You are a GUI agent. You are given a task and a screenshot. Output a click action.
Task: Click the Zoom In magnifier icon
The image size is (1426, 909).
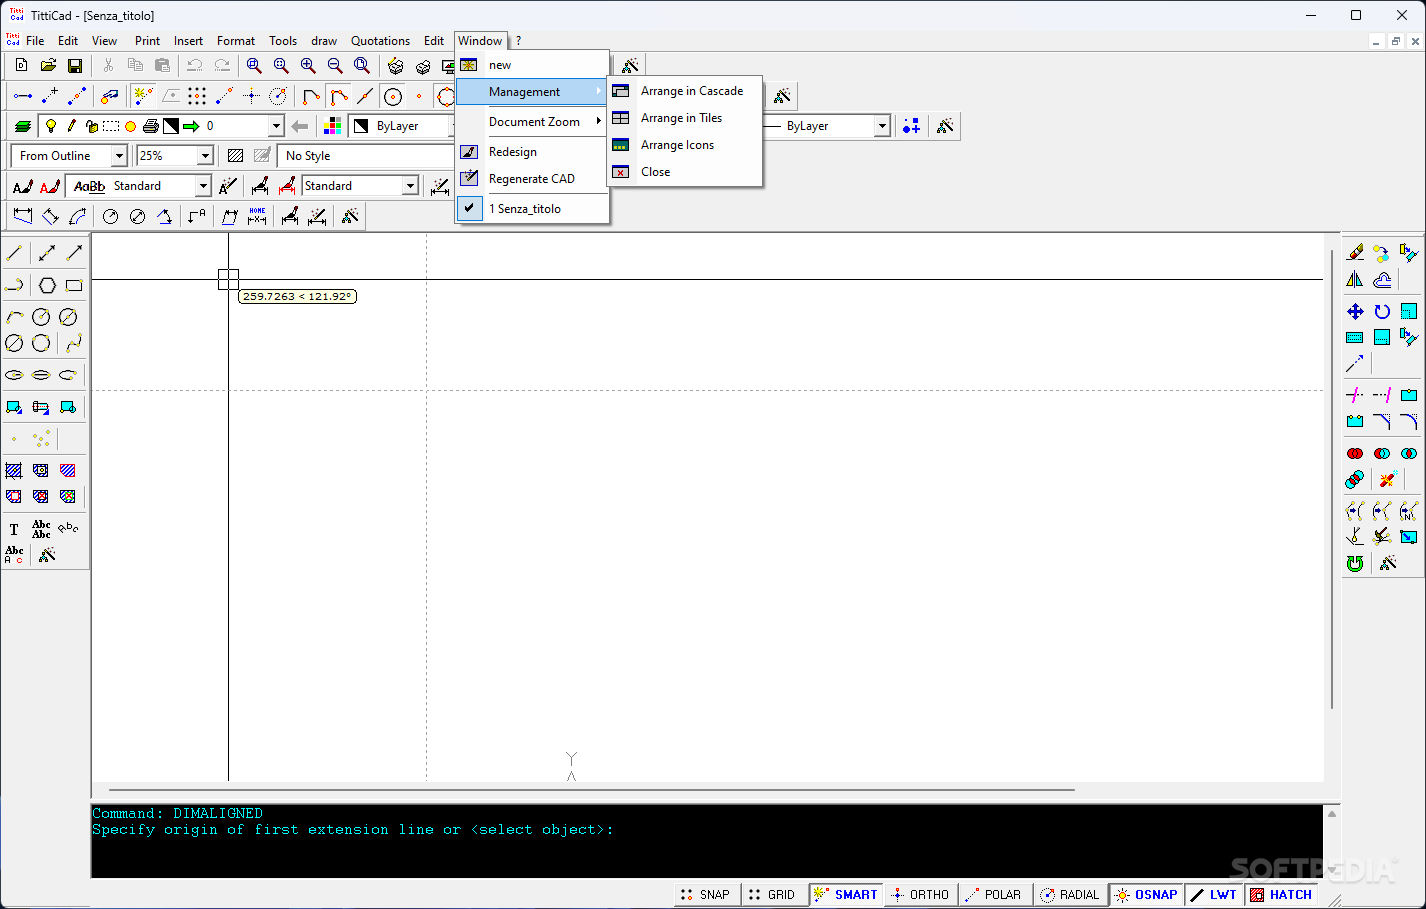point(308,65)
